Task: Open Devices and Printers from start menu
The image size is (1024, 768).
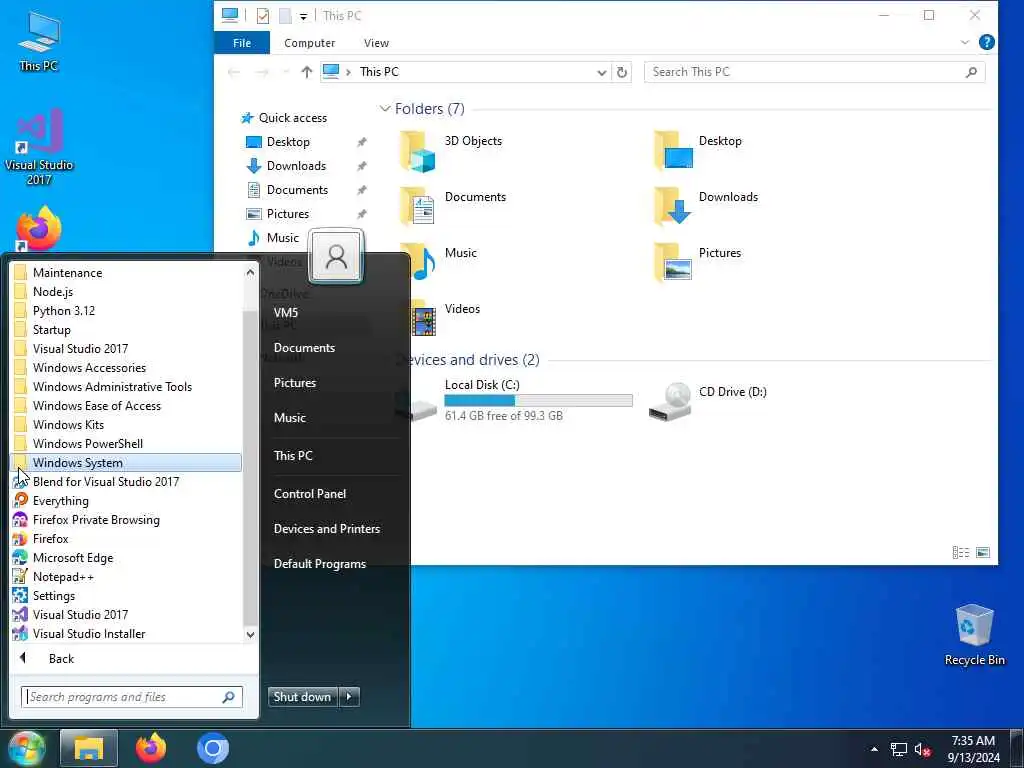Action: [327, 528]
